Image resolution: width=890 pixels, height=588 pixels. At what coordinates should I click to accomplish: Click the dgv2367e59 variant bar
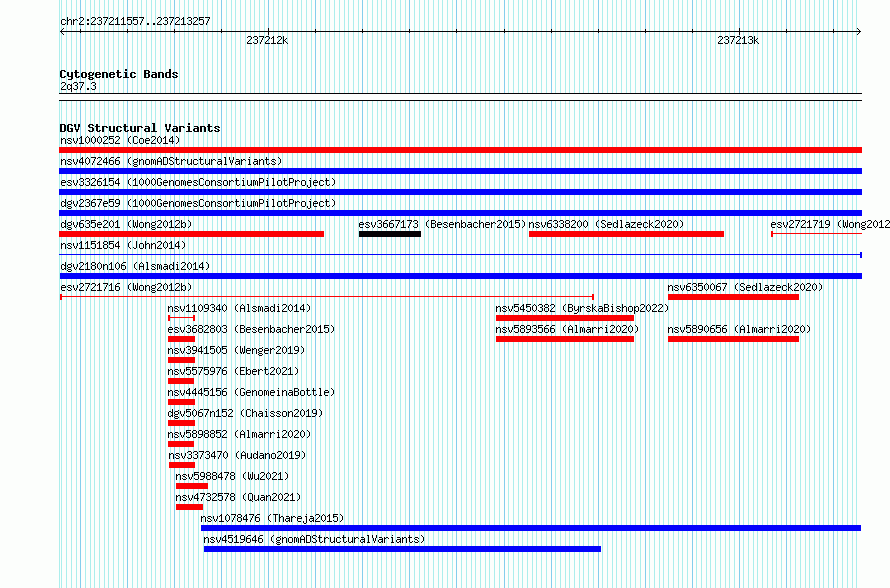point(460,213)
